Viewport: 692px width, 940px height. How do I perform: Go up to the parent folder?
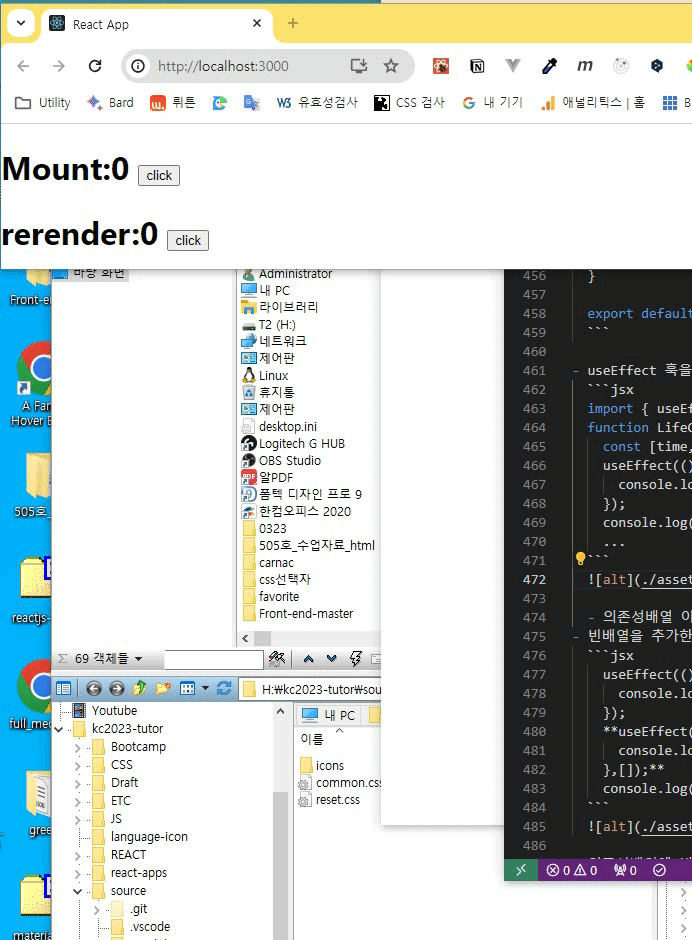click(140, 688)
